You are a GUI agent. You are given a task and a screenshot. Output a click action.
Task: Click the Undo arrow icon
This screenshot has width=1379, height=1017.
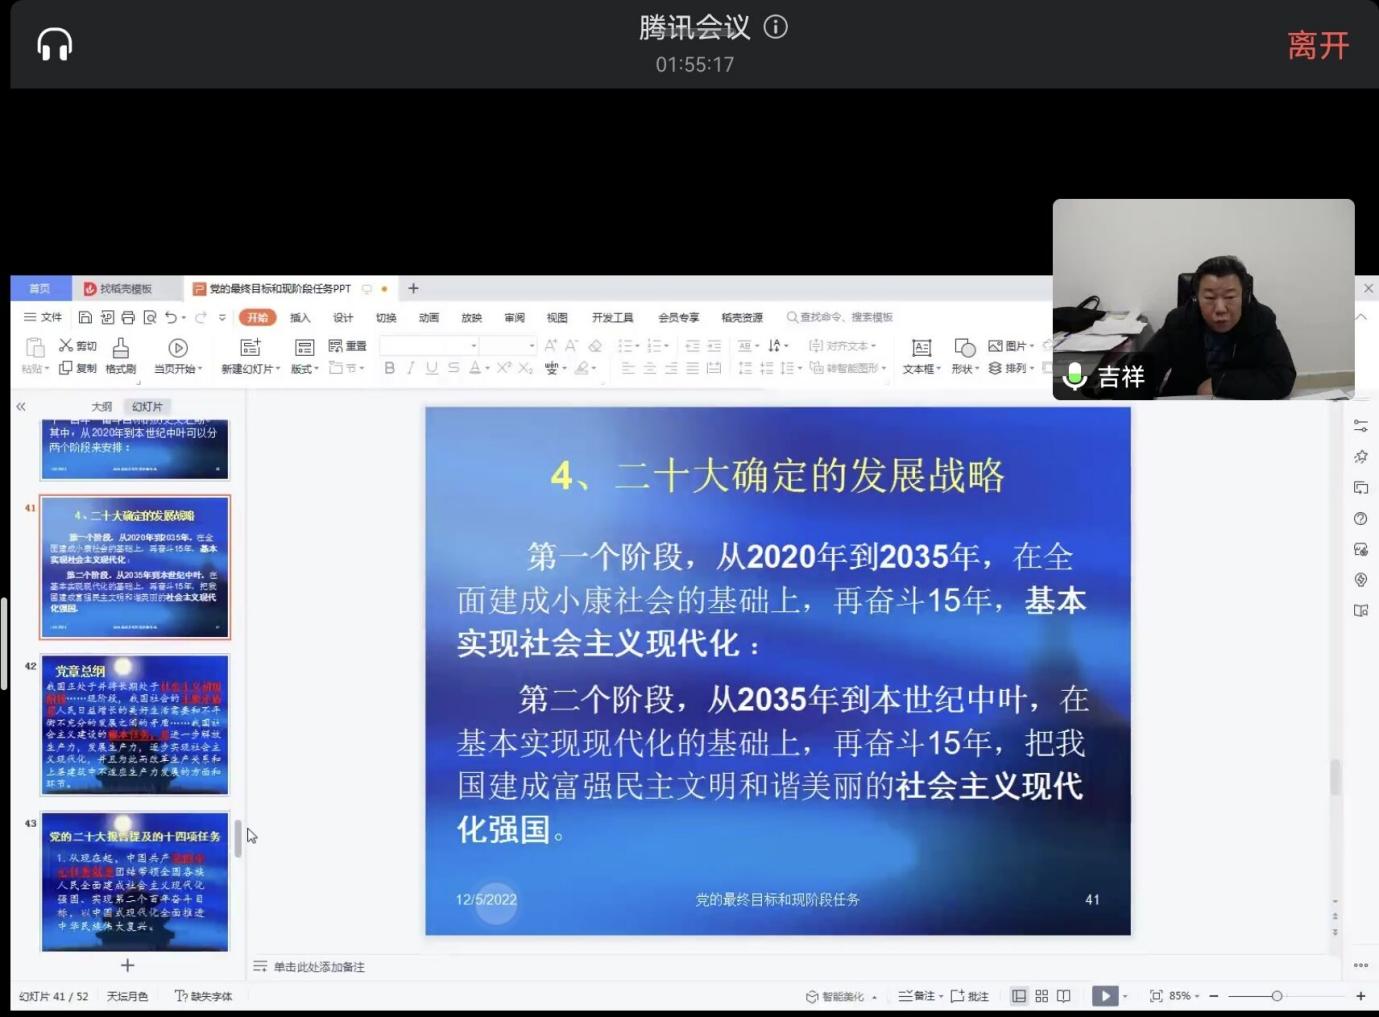[171, 318]
